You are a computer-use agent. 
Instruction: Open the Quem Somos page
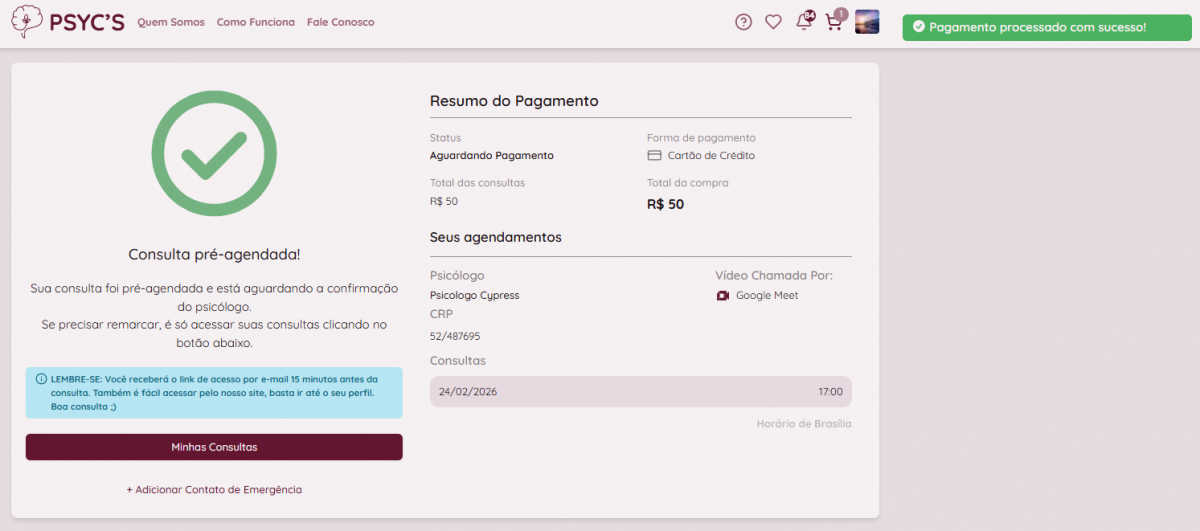170,22
